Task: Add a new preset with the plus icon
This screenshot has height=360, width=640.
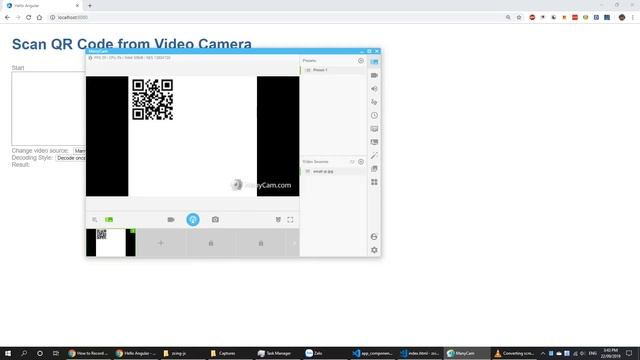Action: (x=361, y=60)
